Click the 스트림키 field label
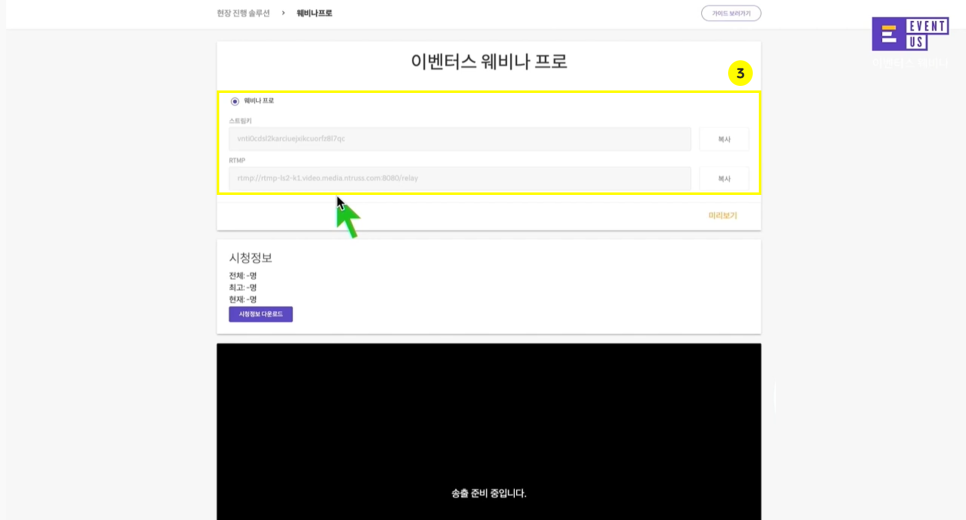966x520 pixels. pos(240,121)
